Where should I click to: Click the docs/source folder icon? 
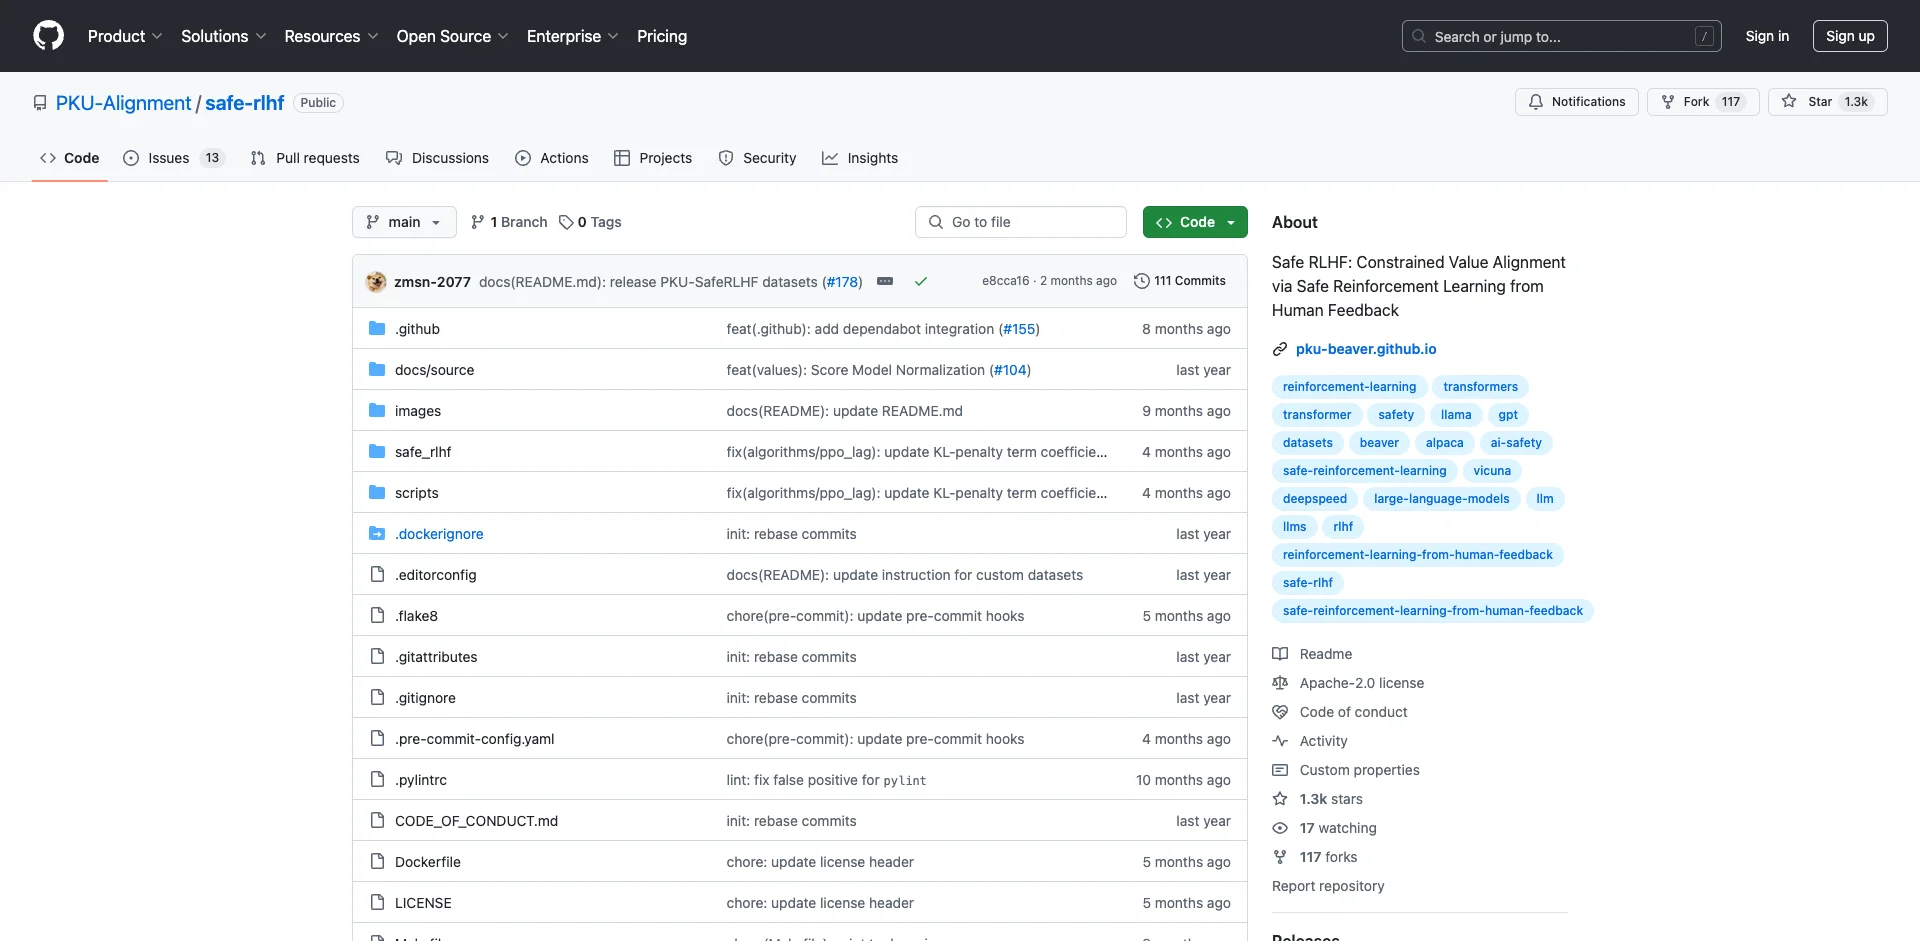tap(377, 370)
